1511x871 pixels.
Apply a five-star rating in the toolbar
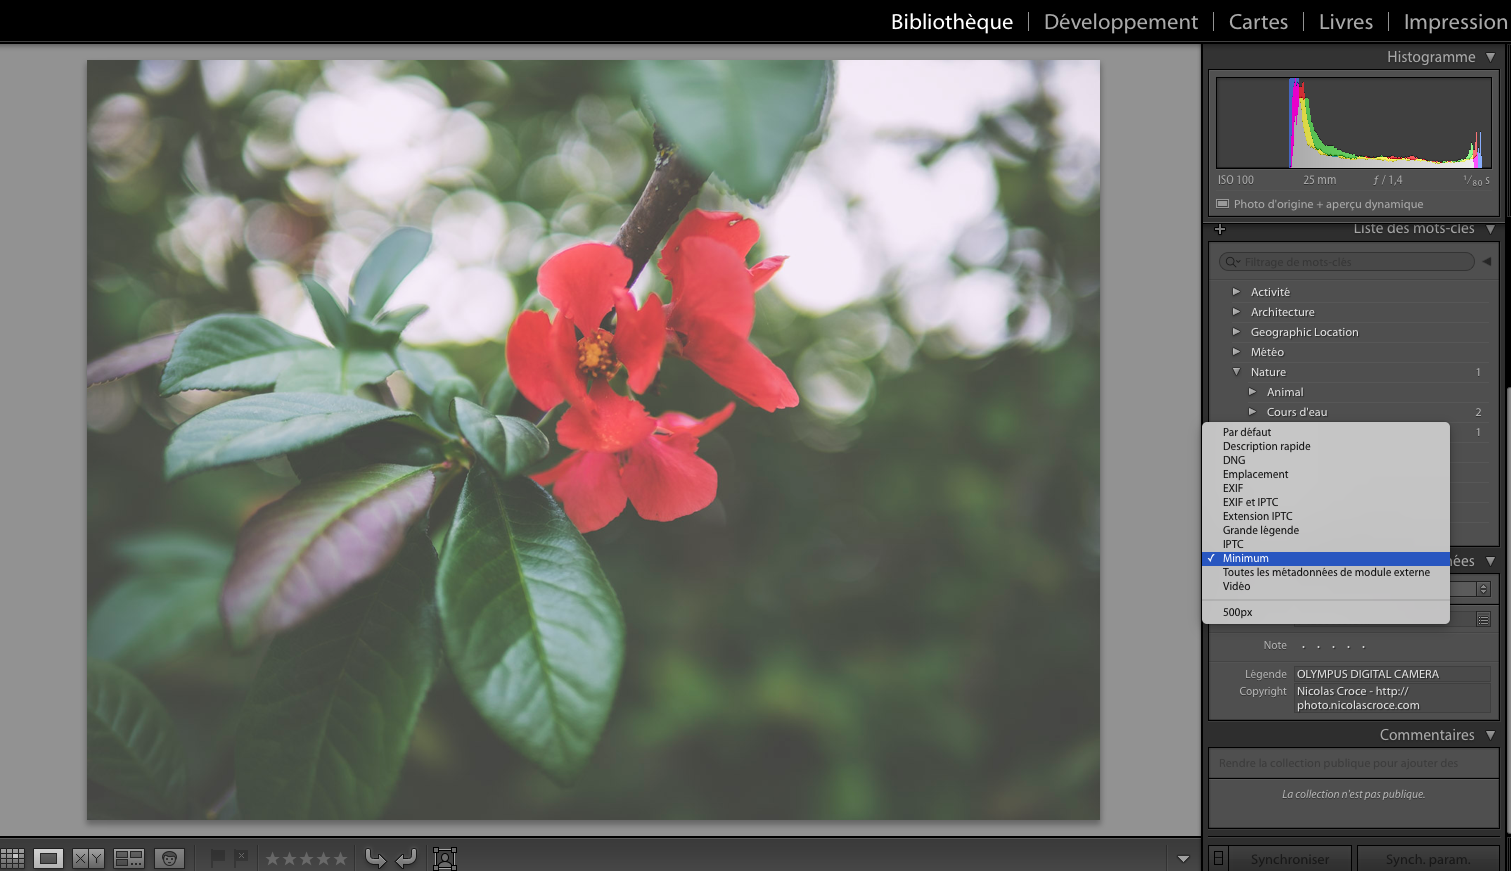341,857
